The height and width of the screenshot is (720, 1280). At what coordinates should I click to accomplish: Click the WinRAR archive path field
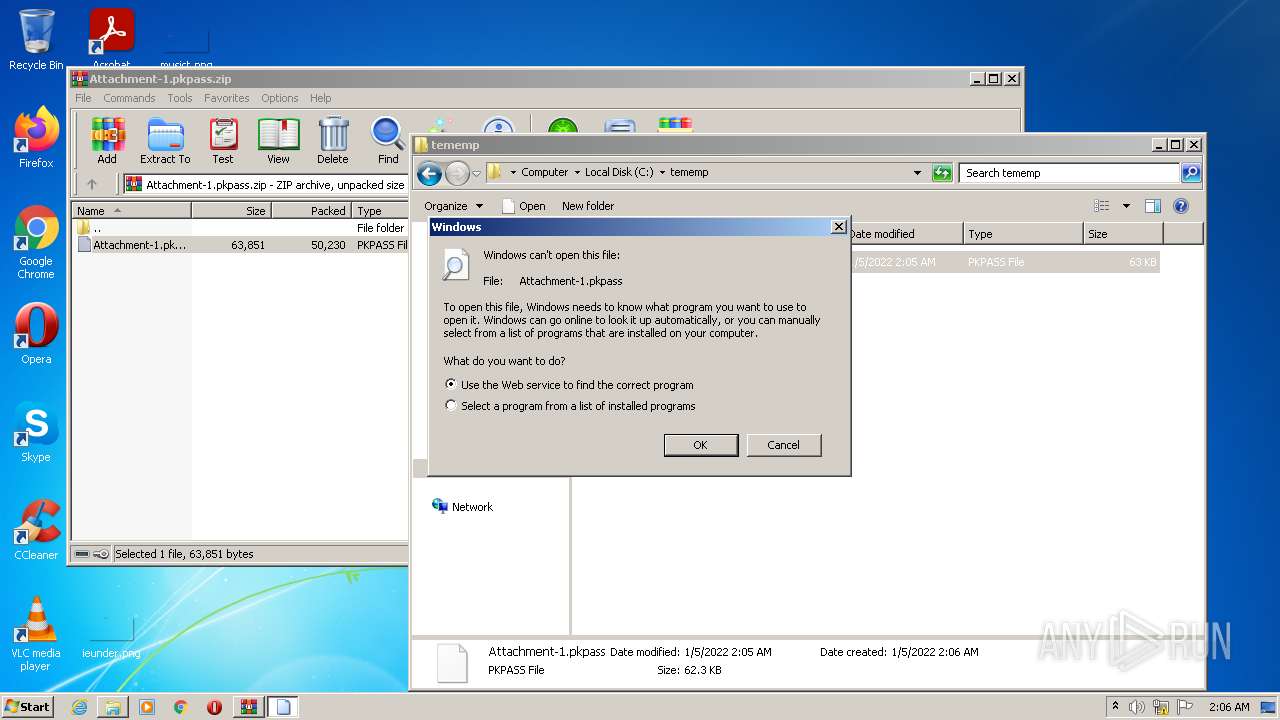tap(265, 184)
